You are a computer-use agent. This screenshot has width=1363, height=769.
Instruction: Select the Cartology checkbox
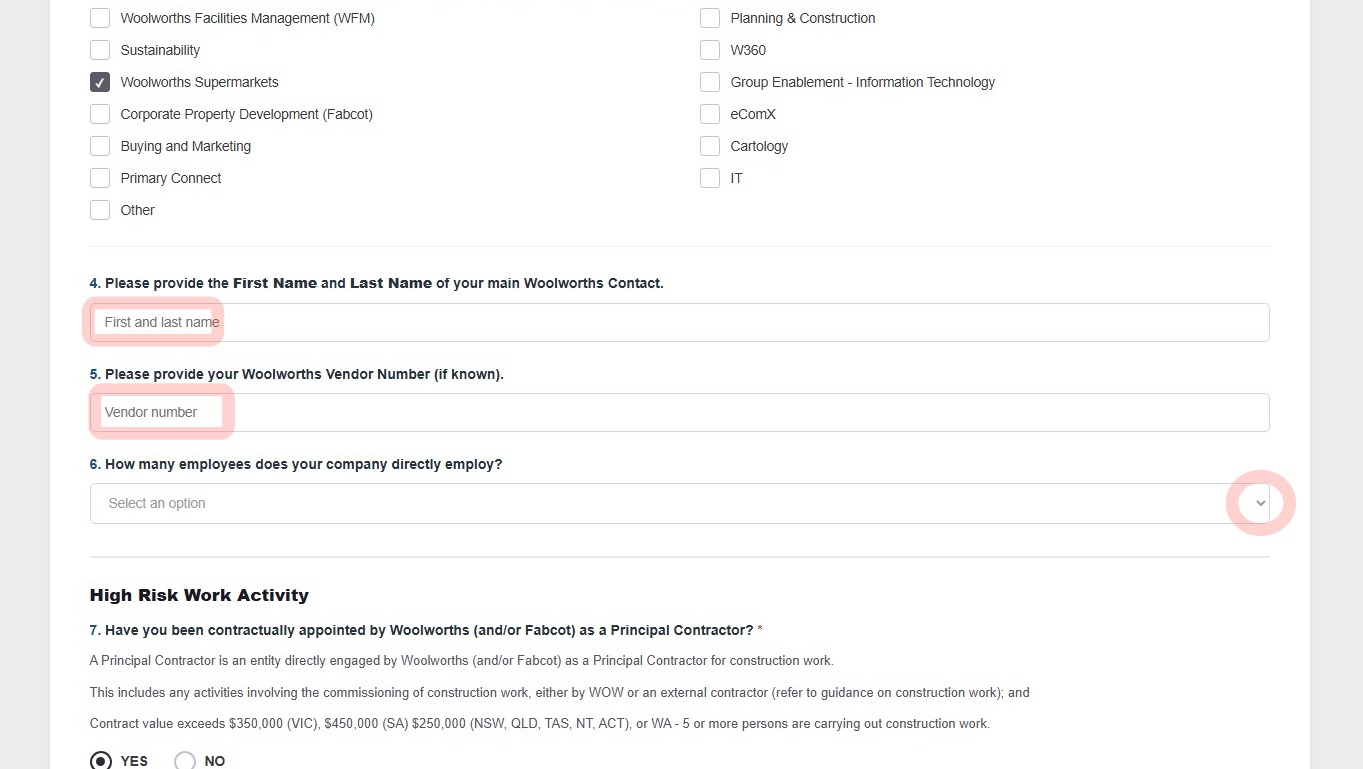tap(710, 146)
